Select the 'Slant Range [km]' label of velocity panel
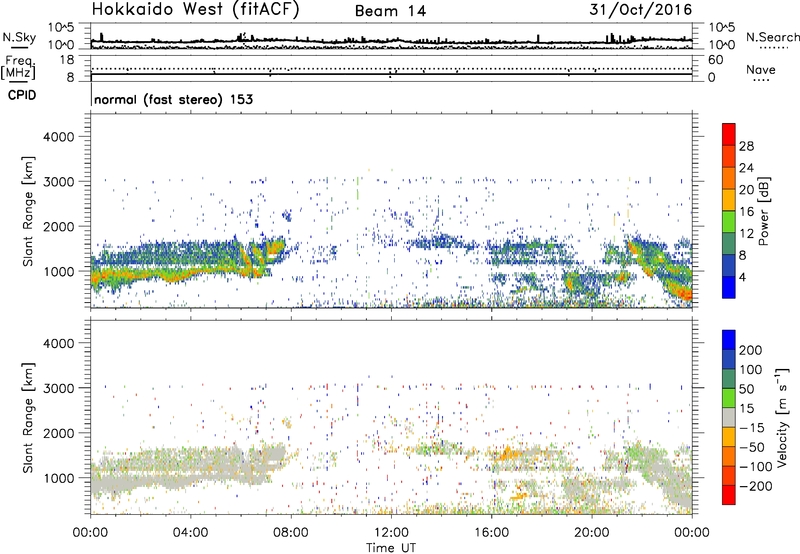Viewport: 800px width, 554px height. coord(29,418)
